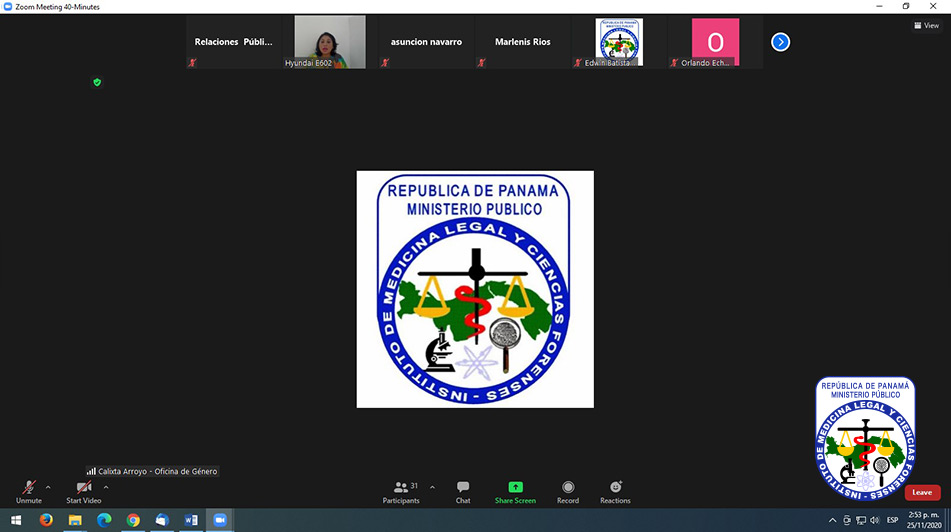Click the Zoom Meeting 40-Minutes window title

58,7
